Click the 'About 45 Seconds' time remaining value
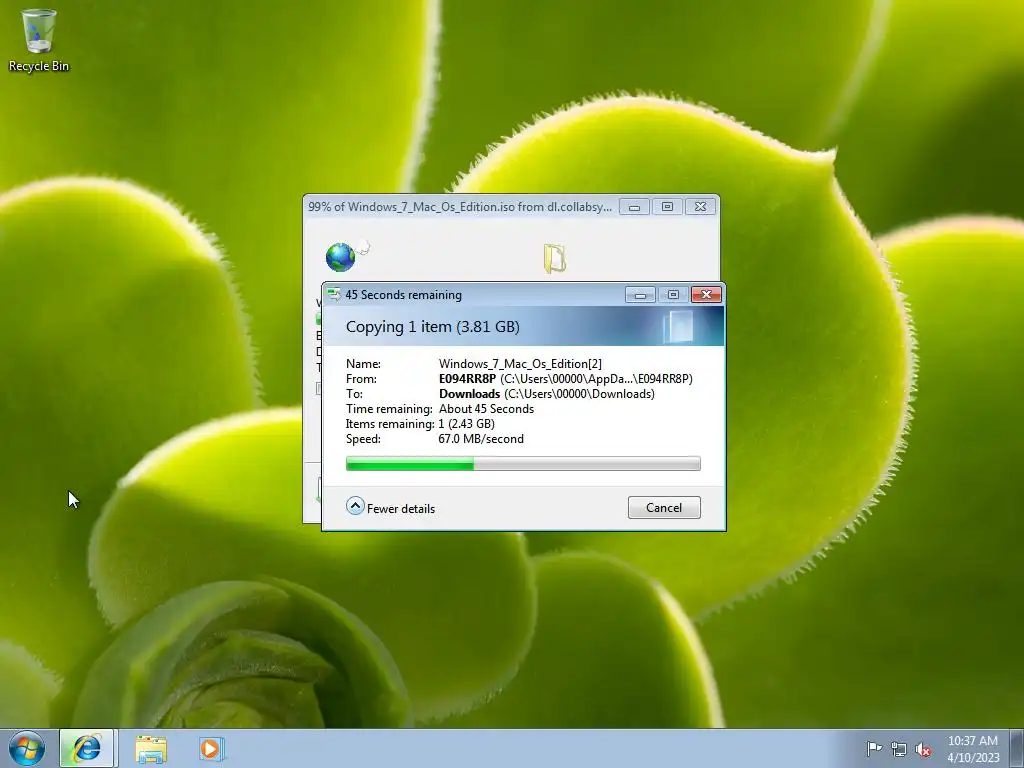 tap(487, 409)
